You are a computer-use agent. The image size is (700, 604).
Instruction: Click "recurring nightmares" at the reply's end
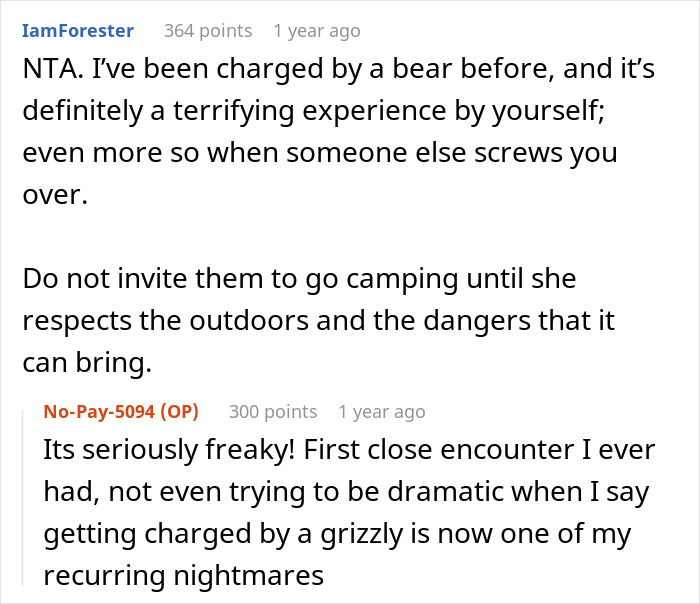pos(185,575)
